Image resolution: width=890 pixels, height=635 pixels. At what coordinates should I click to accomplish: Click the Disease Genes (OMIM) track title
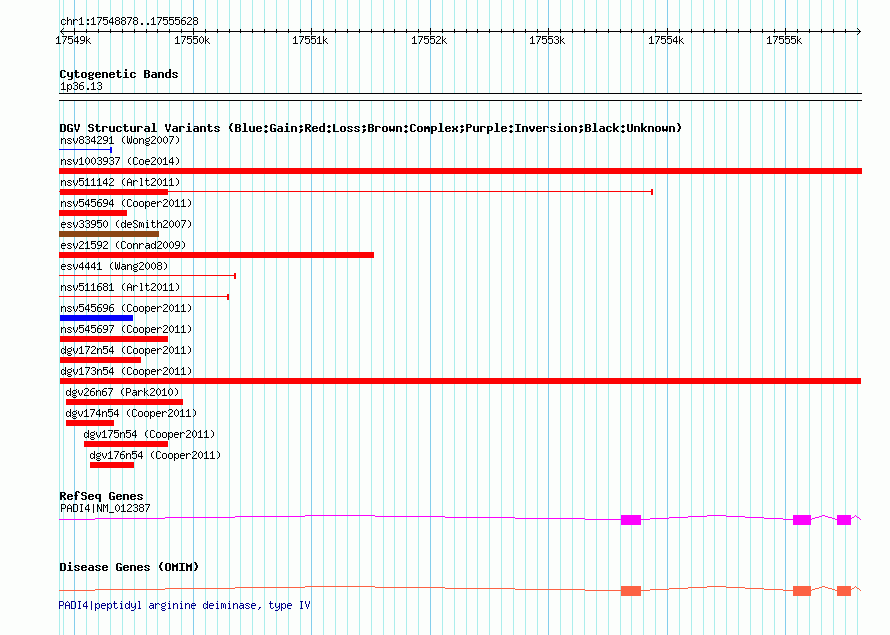point(129,567)
